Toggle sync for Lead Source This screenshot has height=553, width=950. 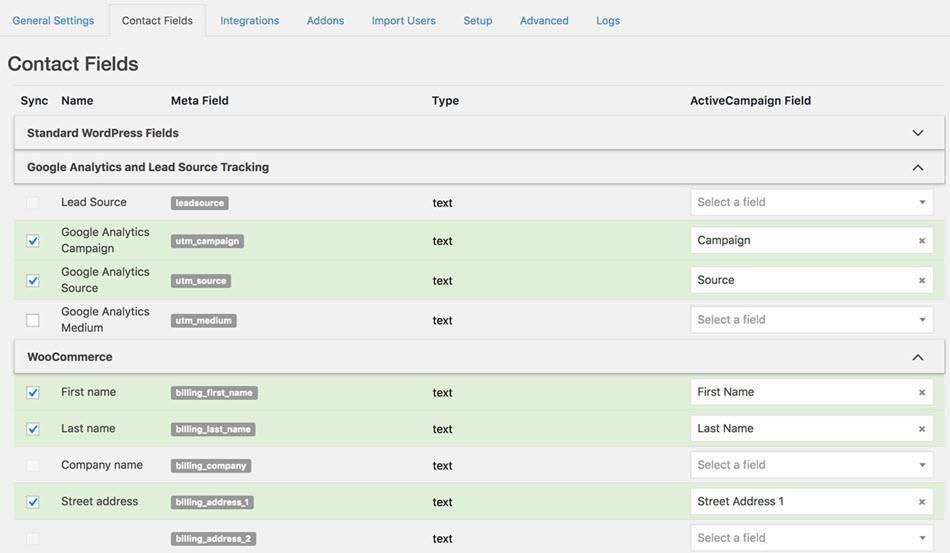coord(33,202)
